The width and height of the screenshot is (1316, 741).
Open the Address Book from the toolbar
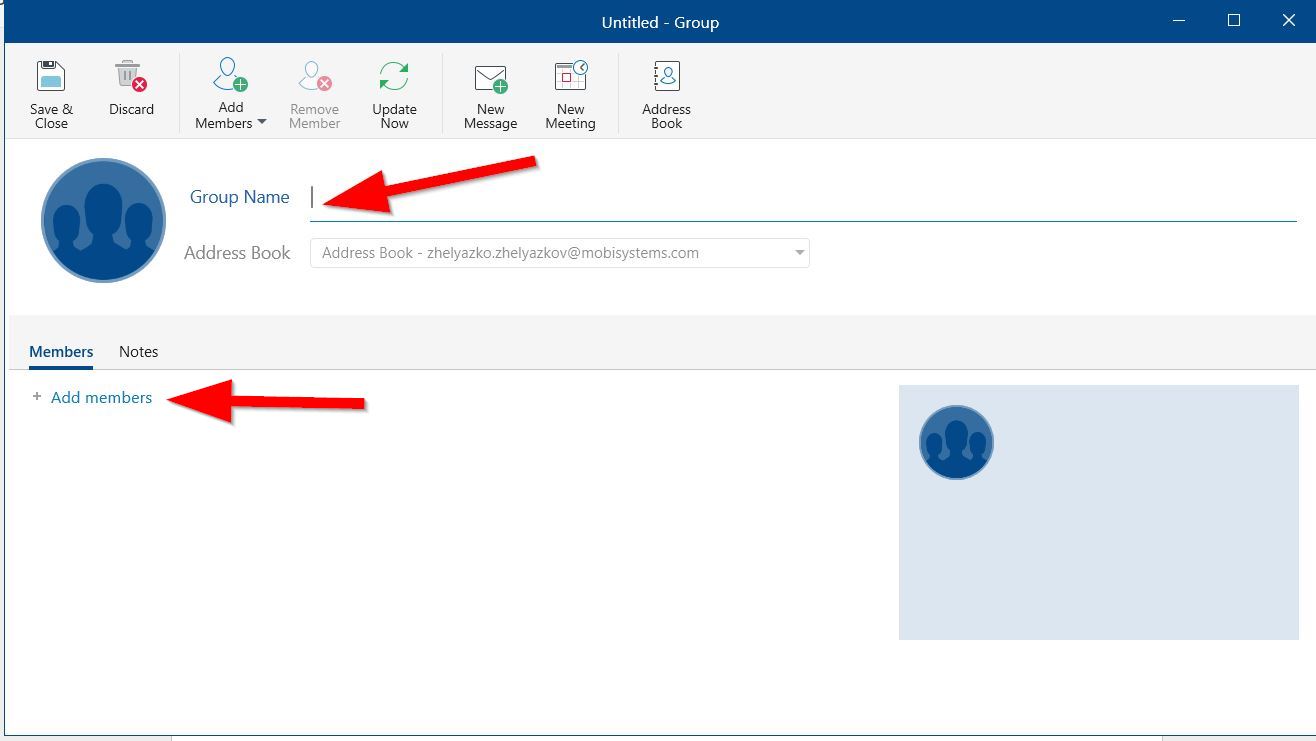click(x=666, y=95)
